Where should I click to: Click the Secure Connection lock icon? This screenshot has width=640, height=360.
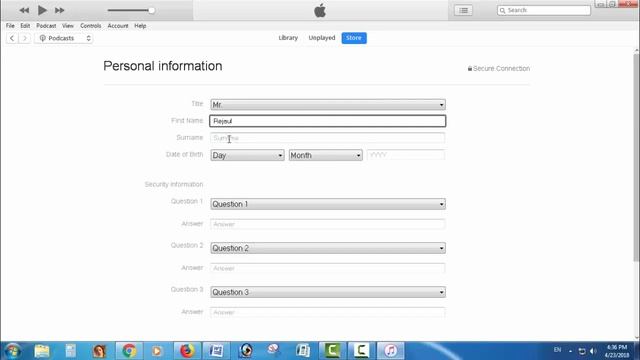coord(470,69)
